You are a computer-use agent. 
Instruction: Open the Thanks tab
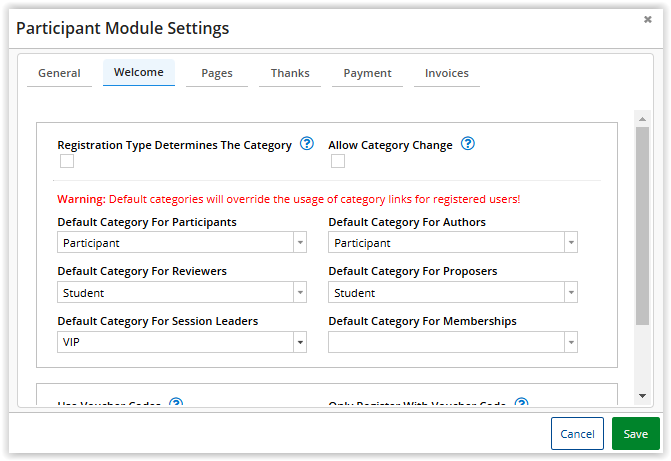click(290, 73)
